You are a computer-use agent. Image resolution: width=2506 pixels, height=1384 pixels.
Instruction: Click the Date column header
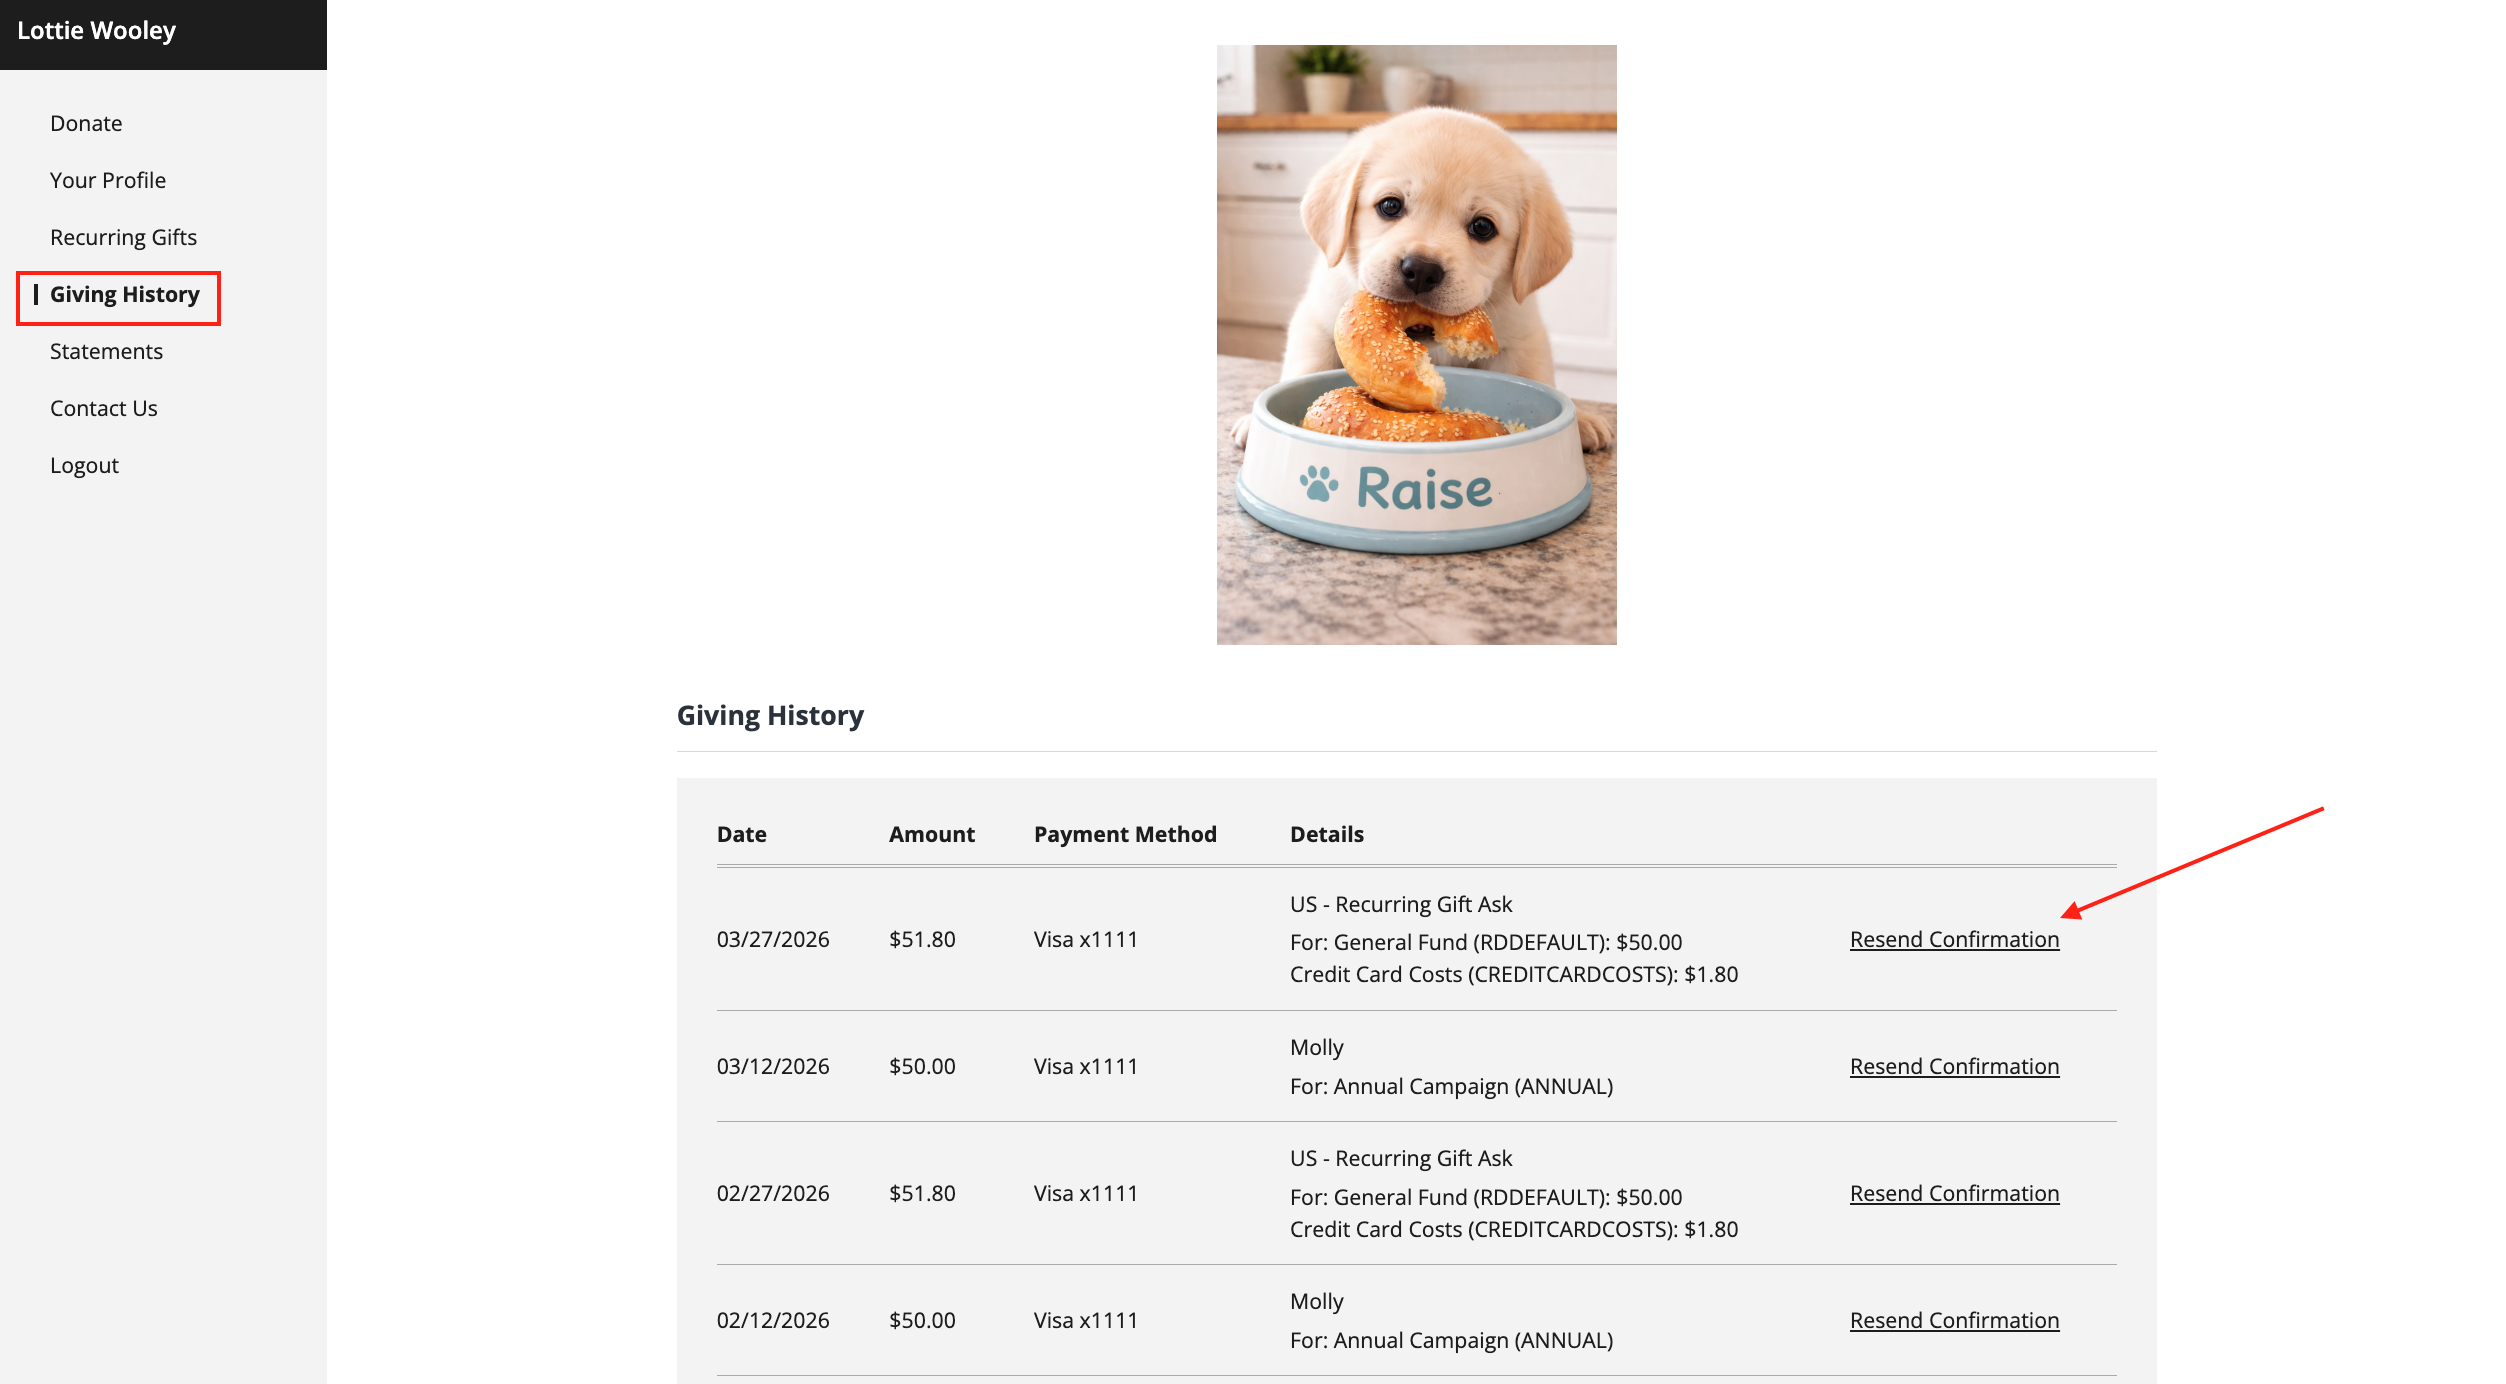[x=741, y=834]
